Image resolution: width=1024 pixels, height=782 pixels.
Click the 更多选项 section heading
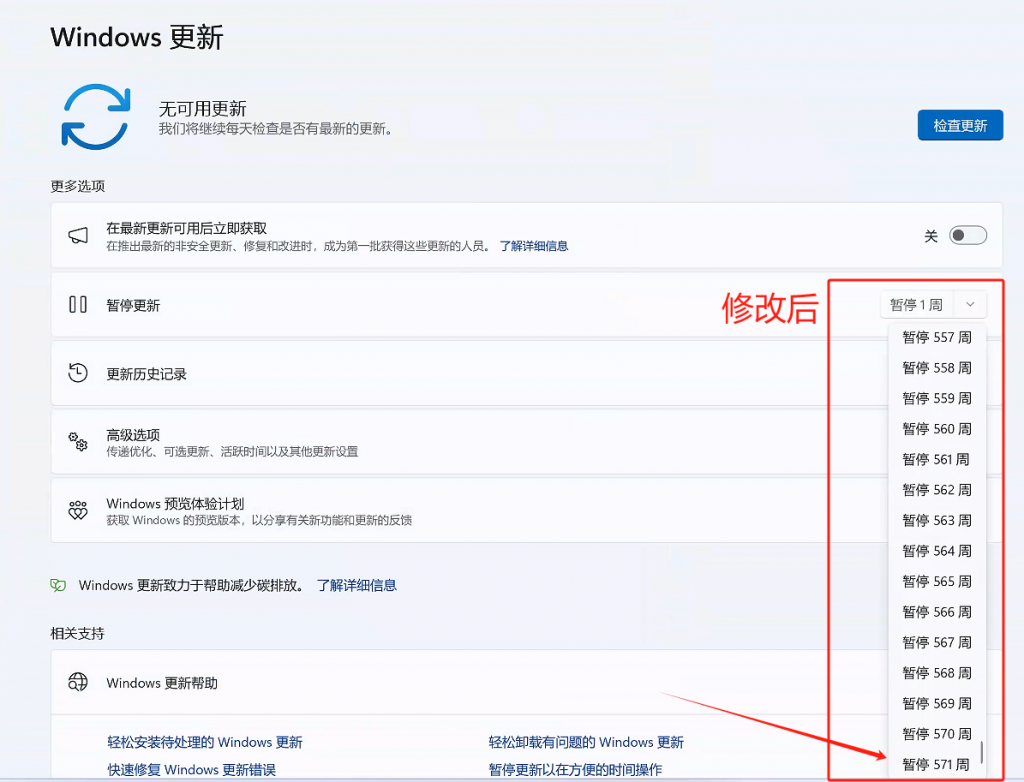[78, 186]
